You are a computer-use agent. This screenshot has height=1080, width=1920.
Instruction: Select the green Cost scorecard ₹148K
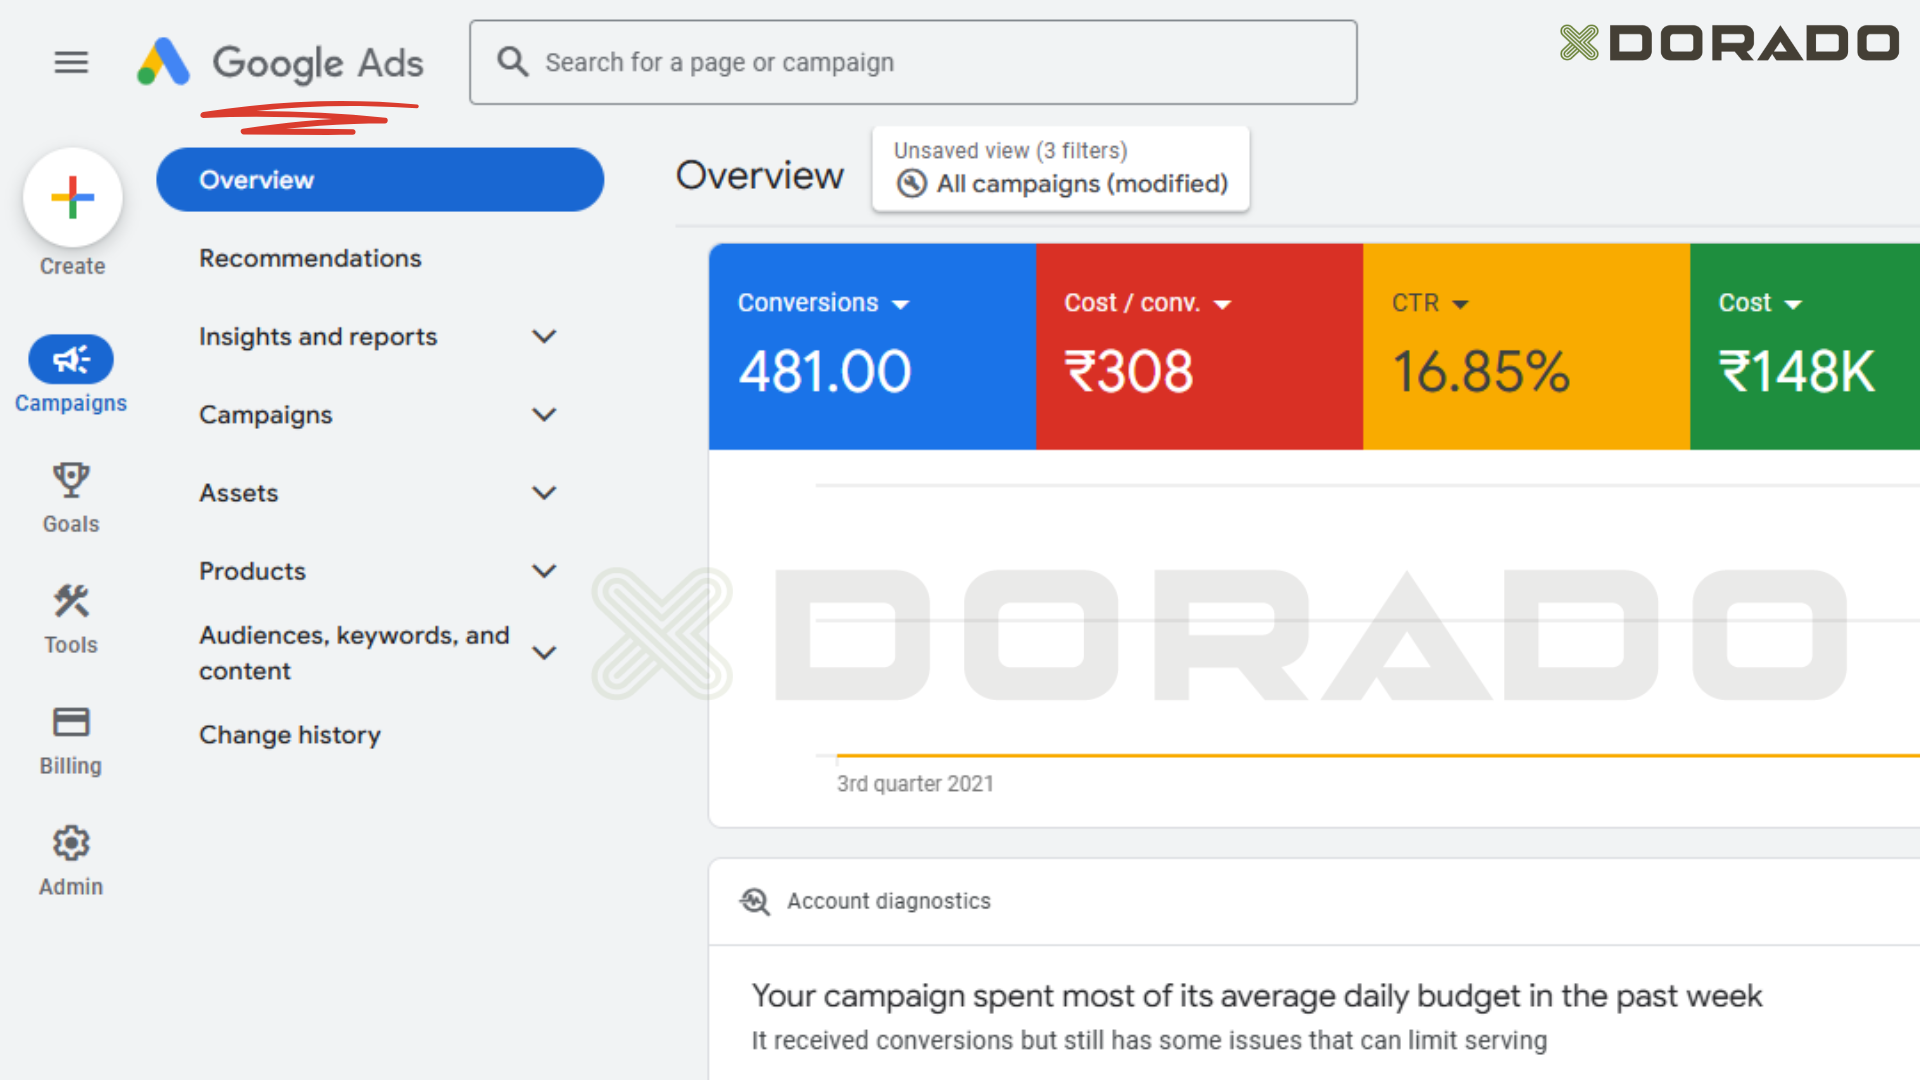tap(1805, 347)
